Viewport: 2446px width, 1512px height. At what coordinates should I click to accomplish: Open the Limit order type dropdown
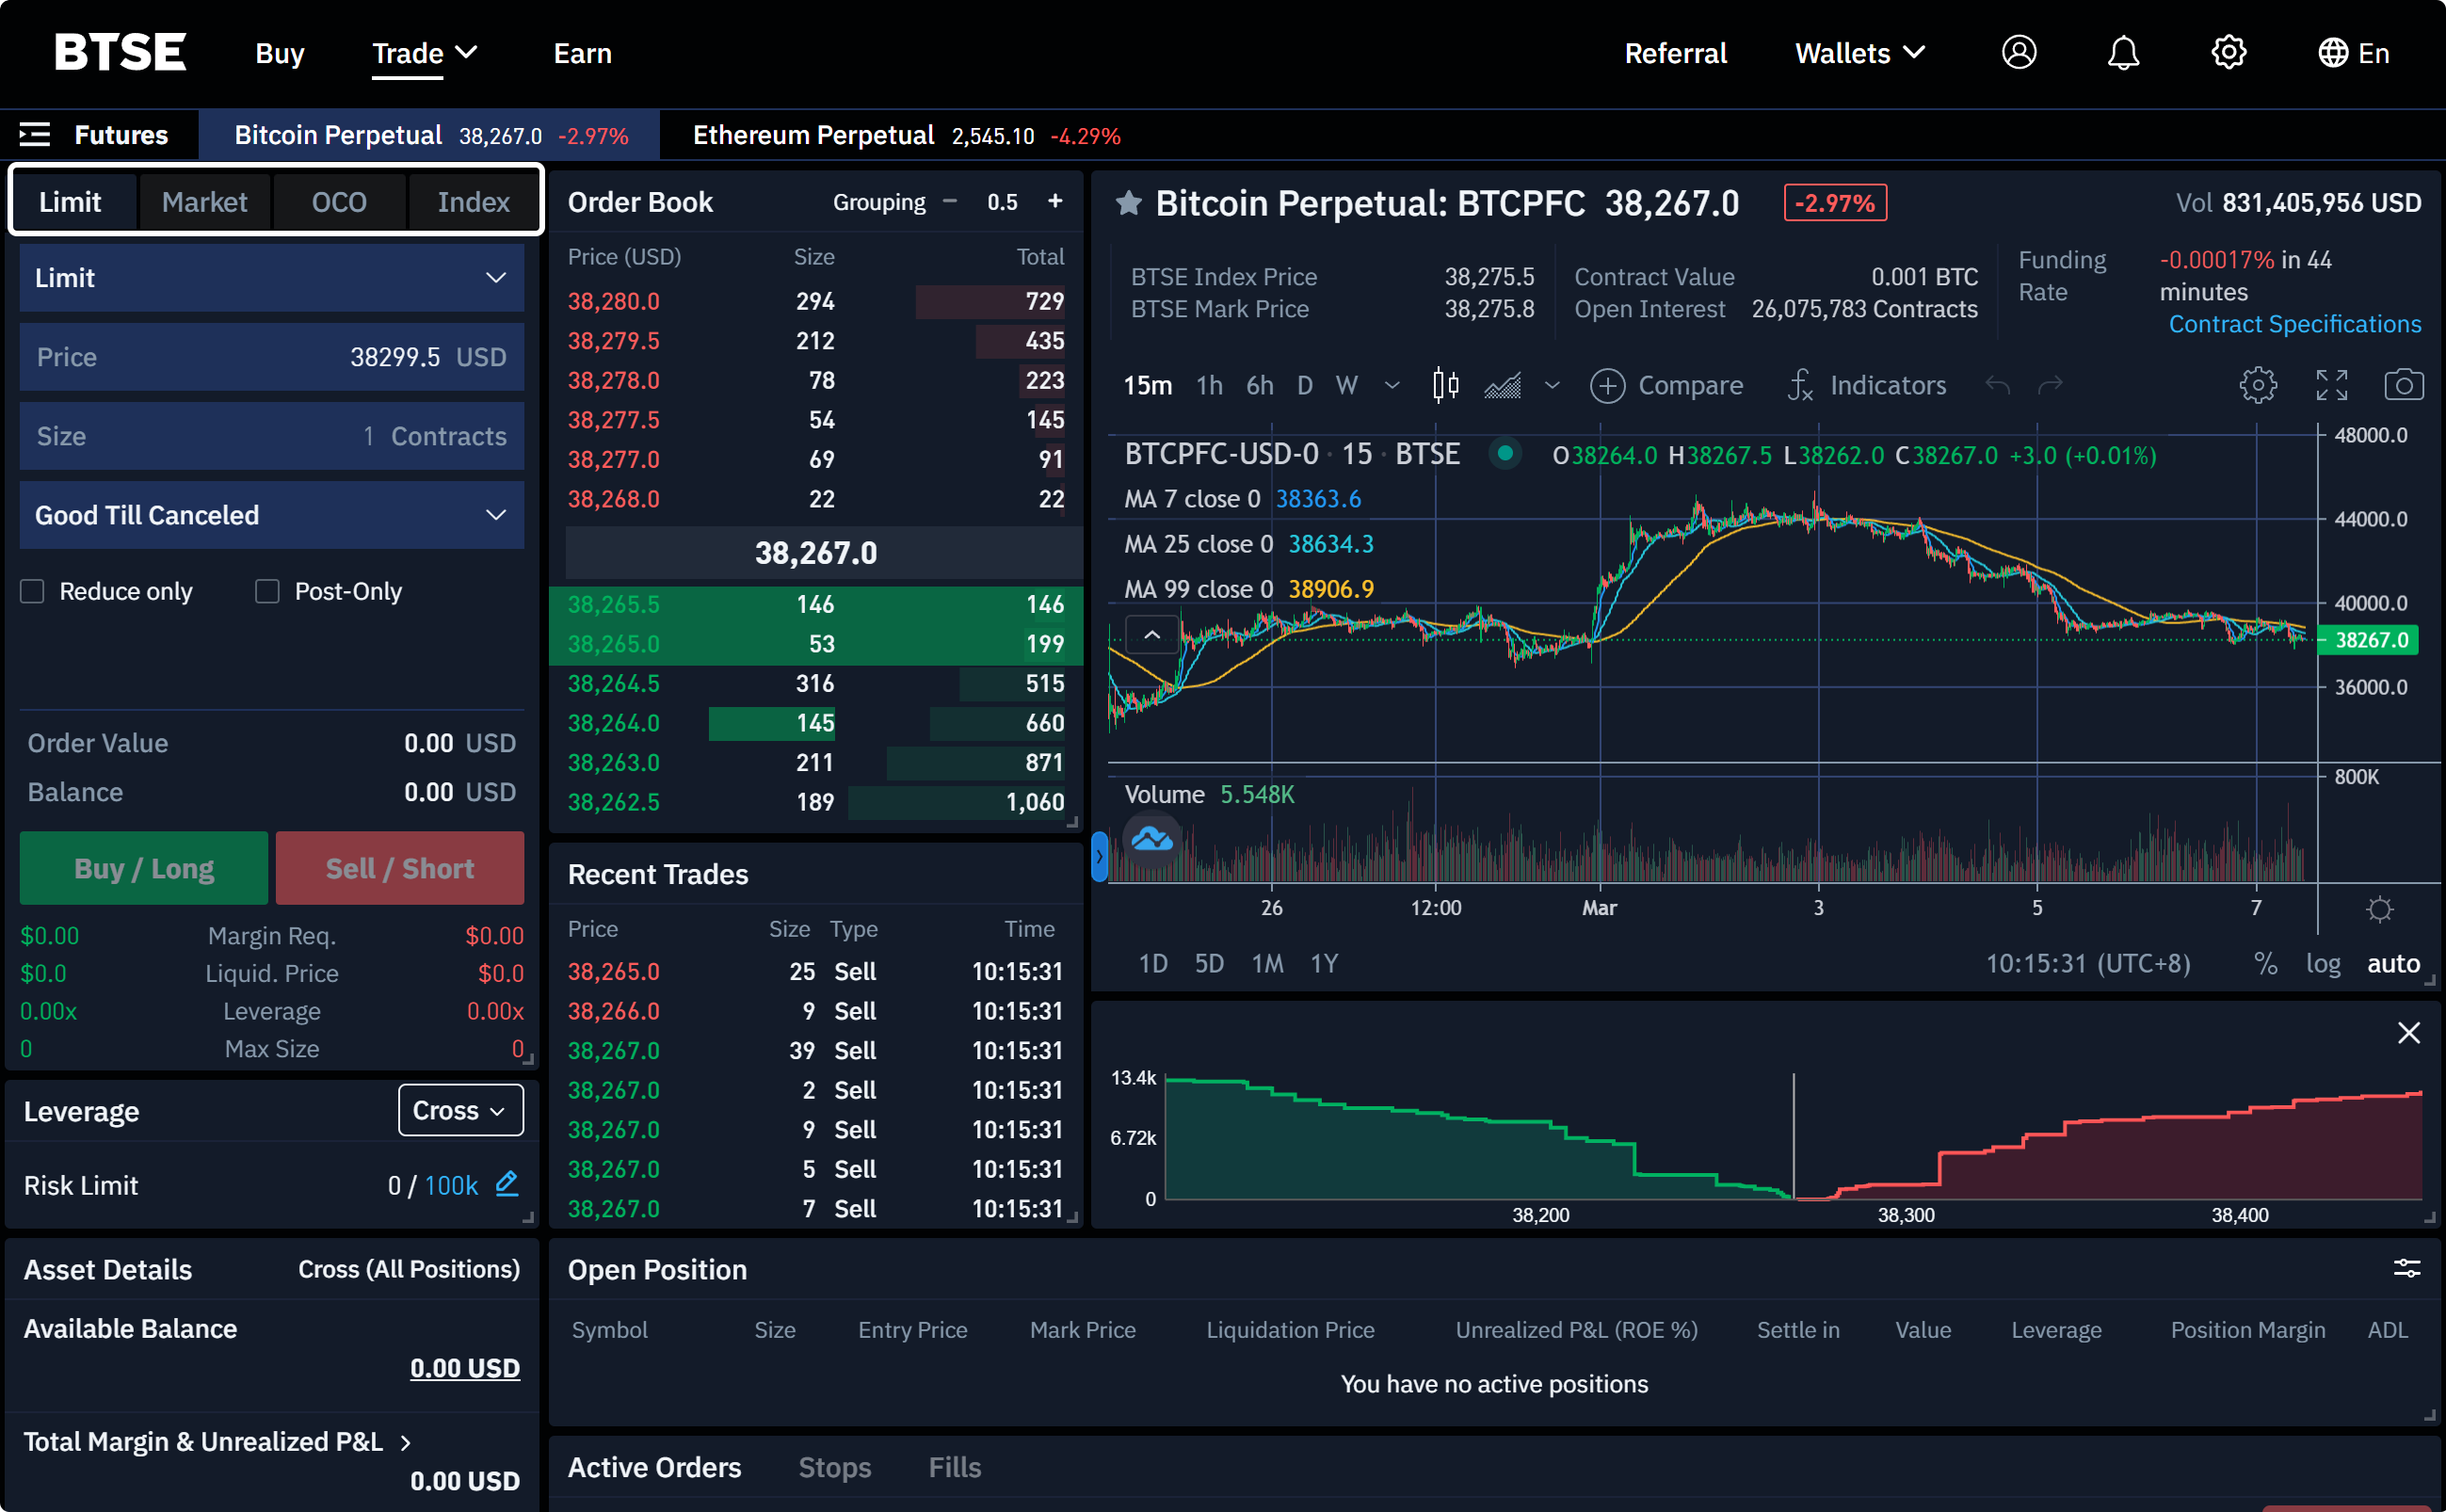coord(272,278)
